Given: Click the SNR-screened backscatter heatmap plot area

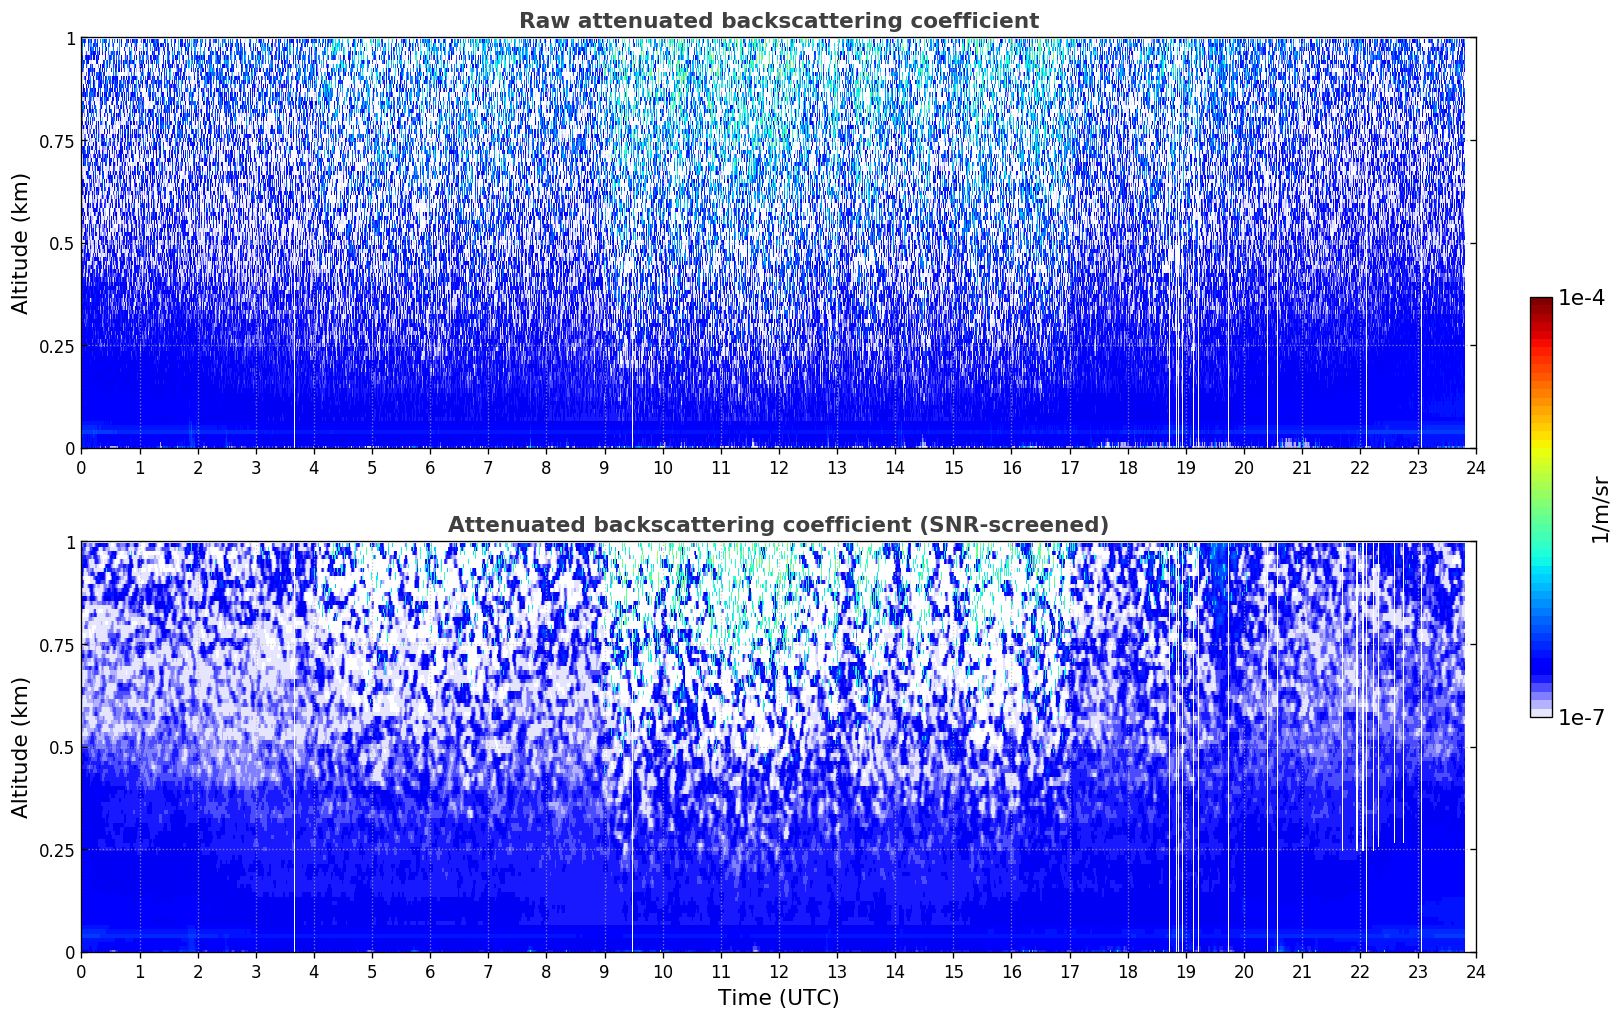Looking at the screenshot, I should 778,747.
